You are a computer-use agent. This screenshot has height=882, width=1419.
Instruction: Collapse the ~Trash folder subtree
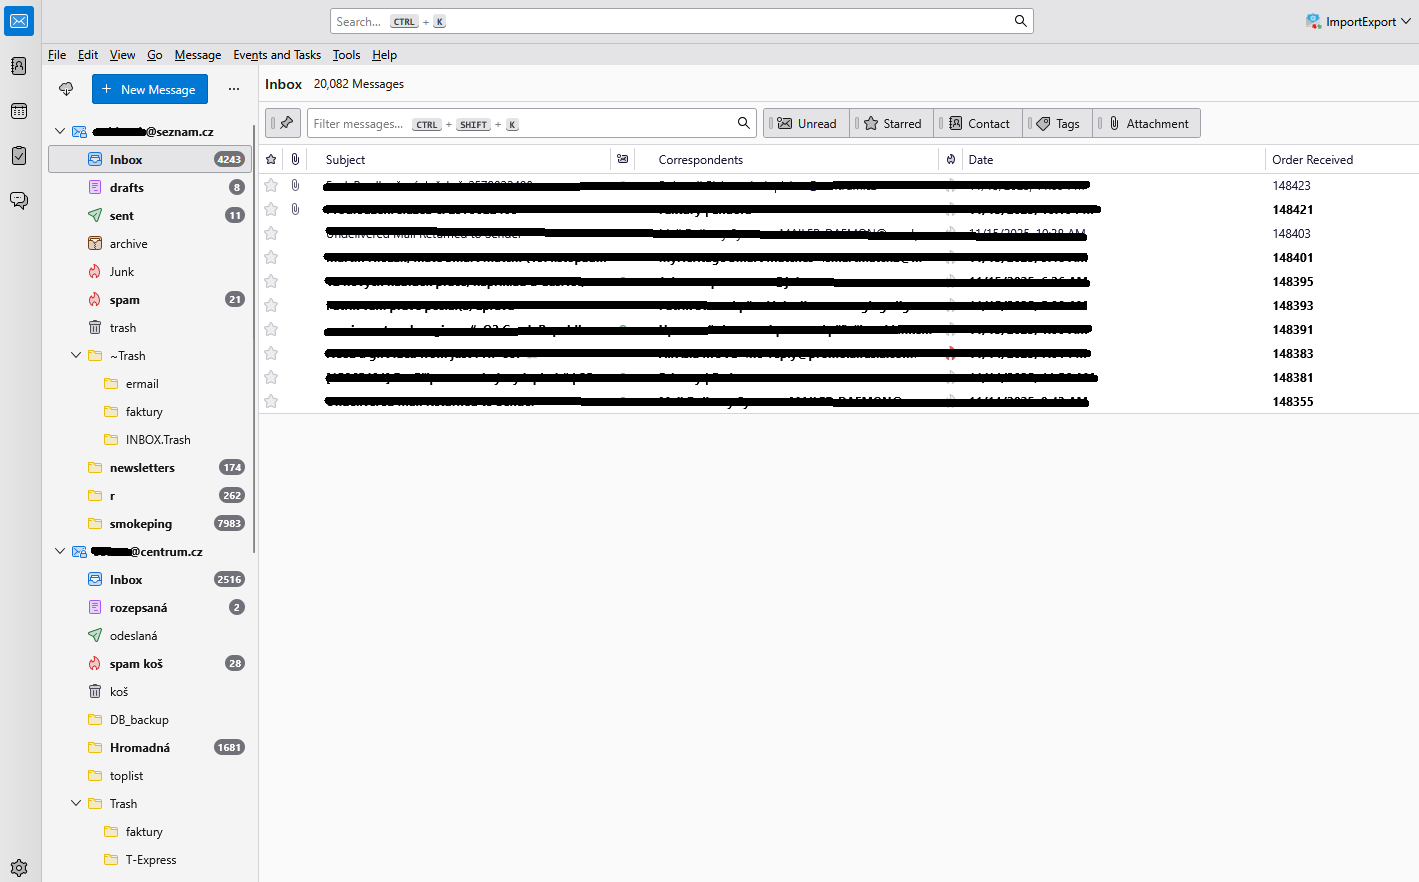point(76,356)
